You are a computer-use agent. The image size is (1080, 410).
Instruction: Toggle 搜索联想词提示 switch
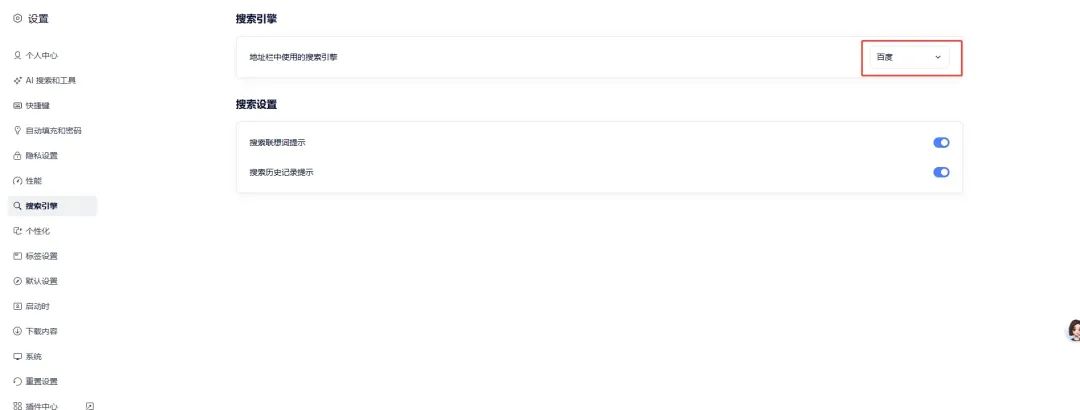point(941,143)
